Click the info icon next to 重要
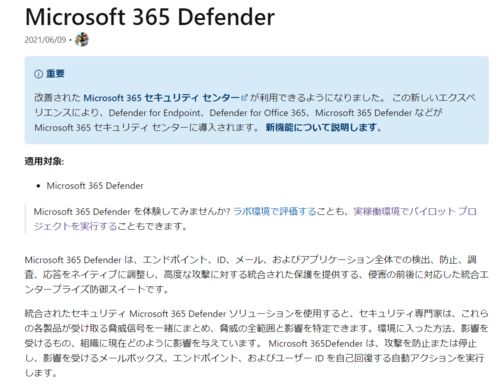Image resolution: width=500 pixels, height=388 pixels. [x=38, y=74]
